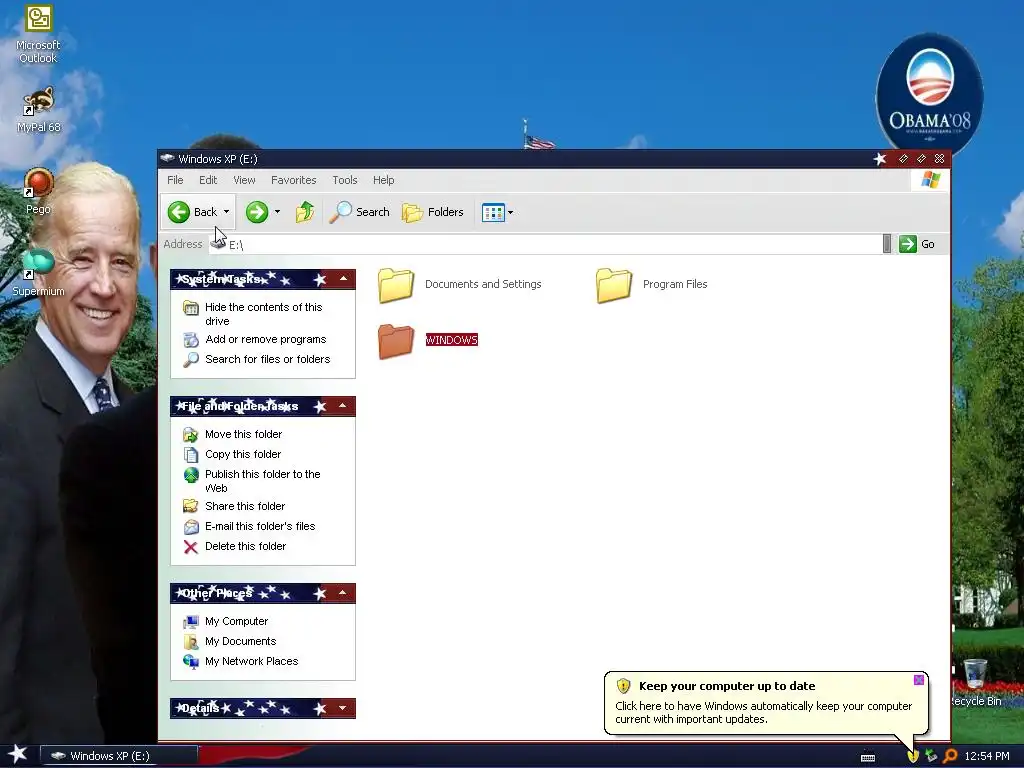Open My Computer in Other Places
This screenshot has width=1024, height=768.
tap(236, 622)
